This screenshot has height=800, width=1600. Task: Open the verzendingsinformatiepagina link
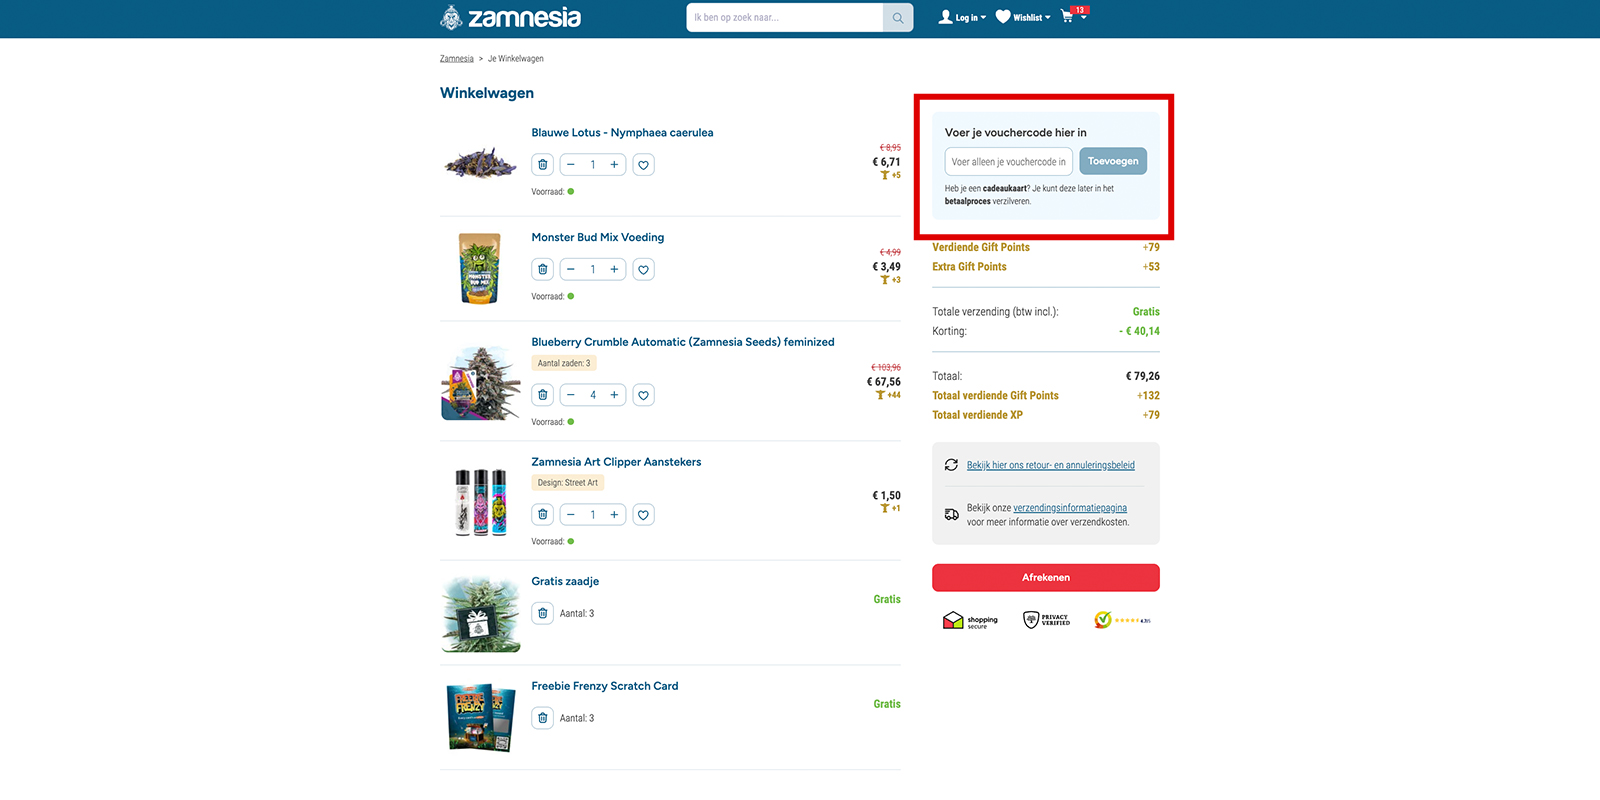(1070, 508)
